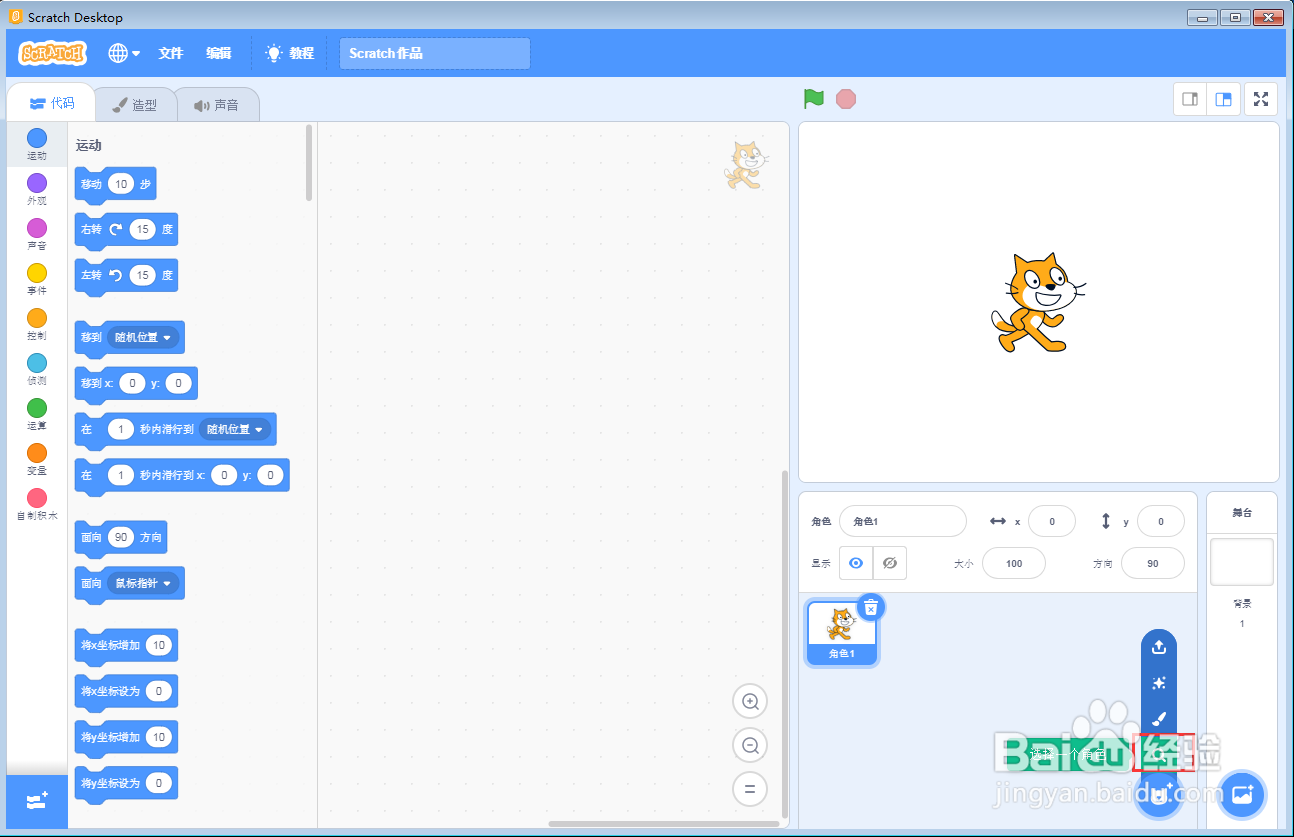
Task: Switch stage to small view layout toggle
Action: click(1190, 99)
